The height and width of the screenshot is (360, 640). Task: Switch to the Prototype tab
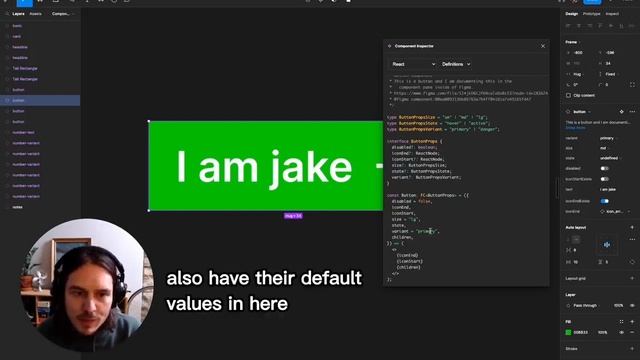591,14
